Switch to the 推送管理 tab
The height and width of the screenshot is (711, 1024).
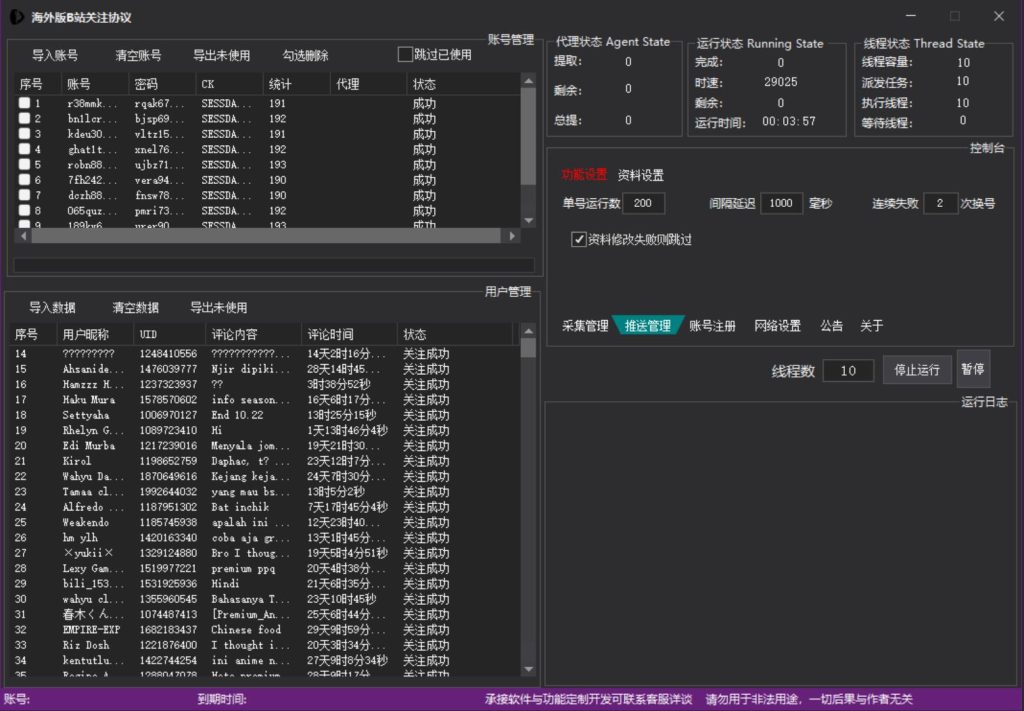point(647,325)
